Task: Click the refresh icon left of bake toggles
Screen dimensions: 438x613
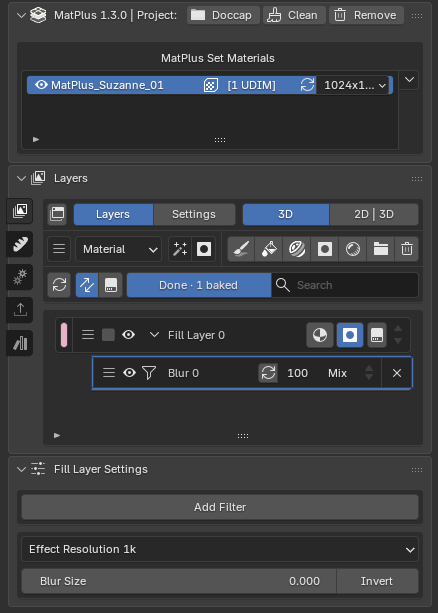Action: pyautogui.click(x=59, y=285)
